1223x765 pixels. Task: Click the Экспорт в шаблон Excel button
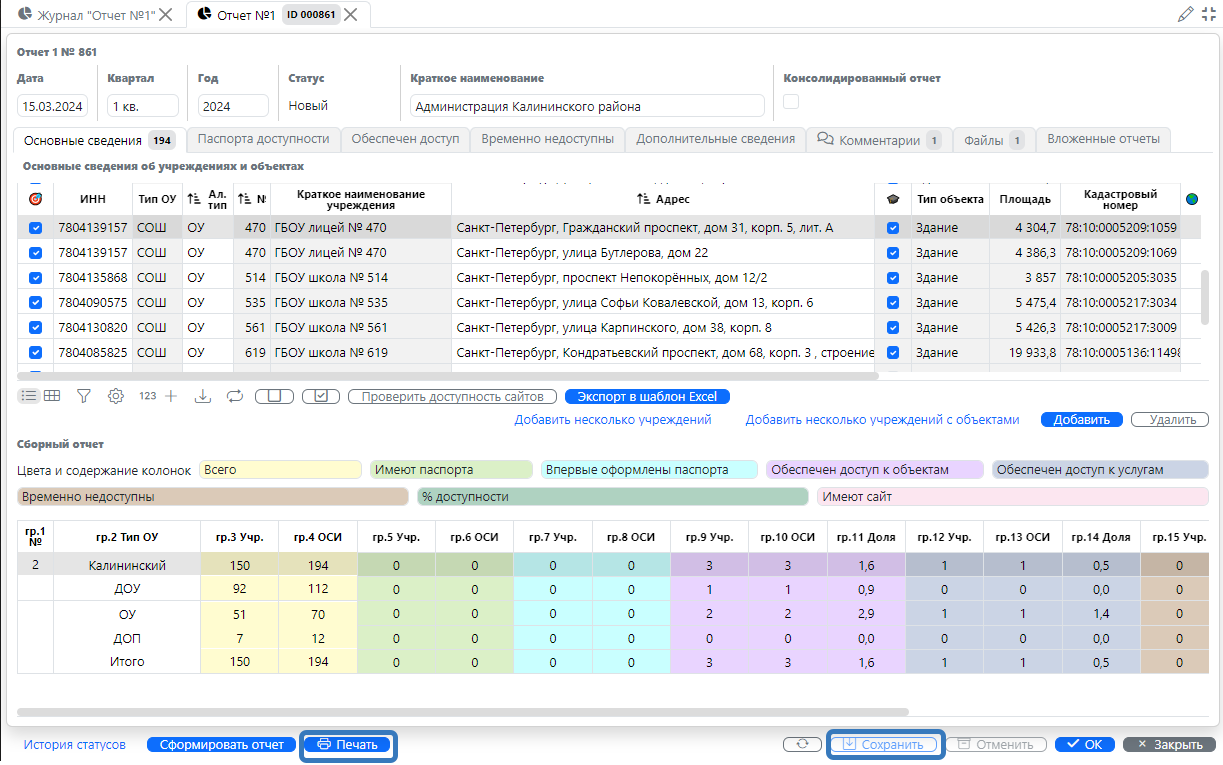coord(647,396)
